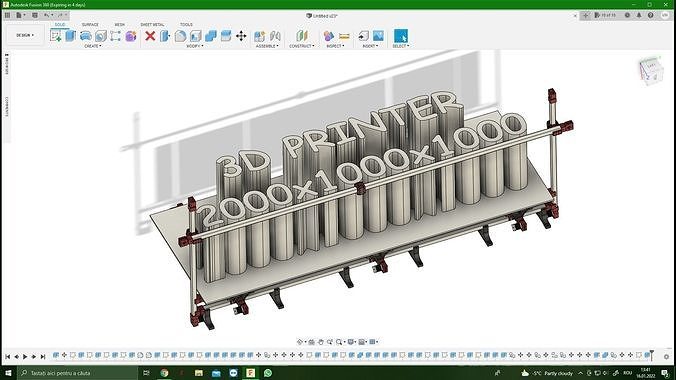Image resolution: width=676 pixels, height=380 pixels.
Task: Redo the last action
Action: [x=61, y=15]
